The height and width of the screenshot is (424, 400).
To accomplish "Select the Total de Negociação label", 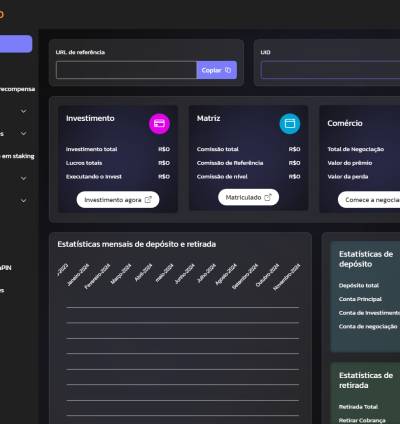I will pos(356,149).
